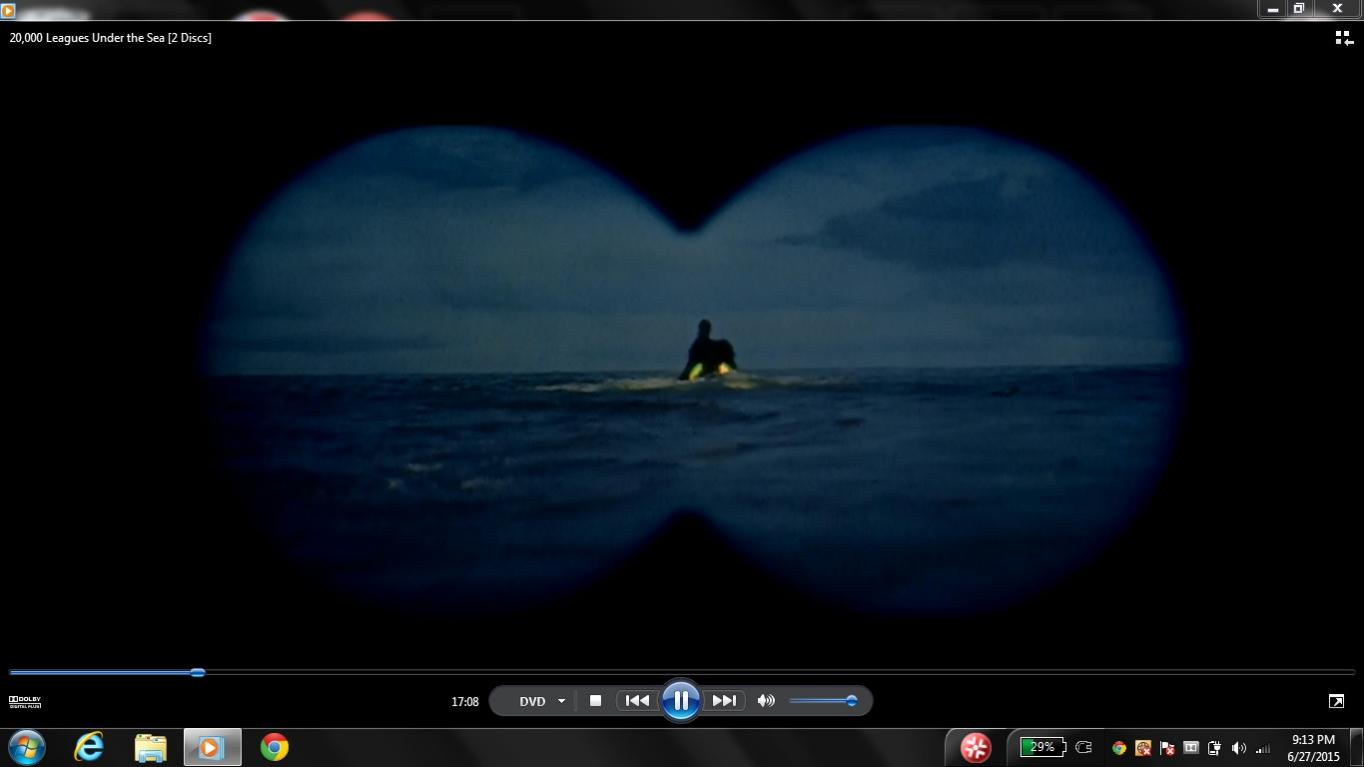Click the seek bar position handle
The height and width of the screenshot is (767, 1364).
(198, 673)
